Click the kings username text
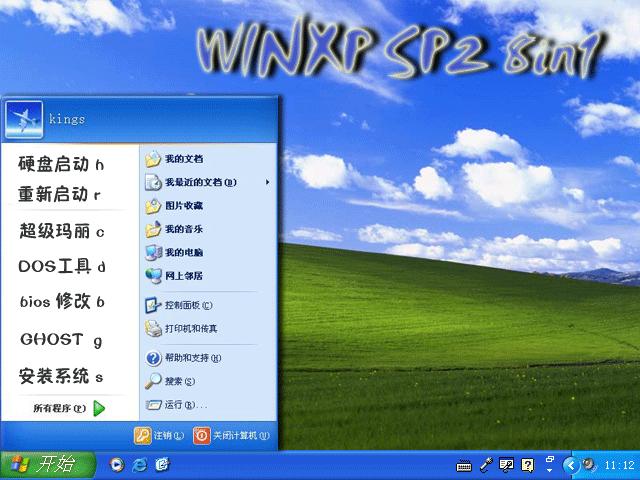The width and height of the screenshot is (640, 480). [67, 119]
